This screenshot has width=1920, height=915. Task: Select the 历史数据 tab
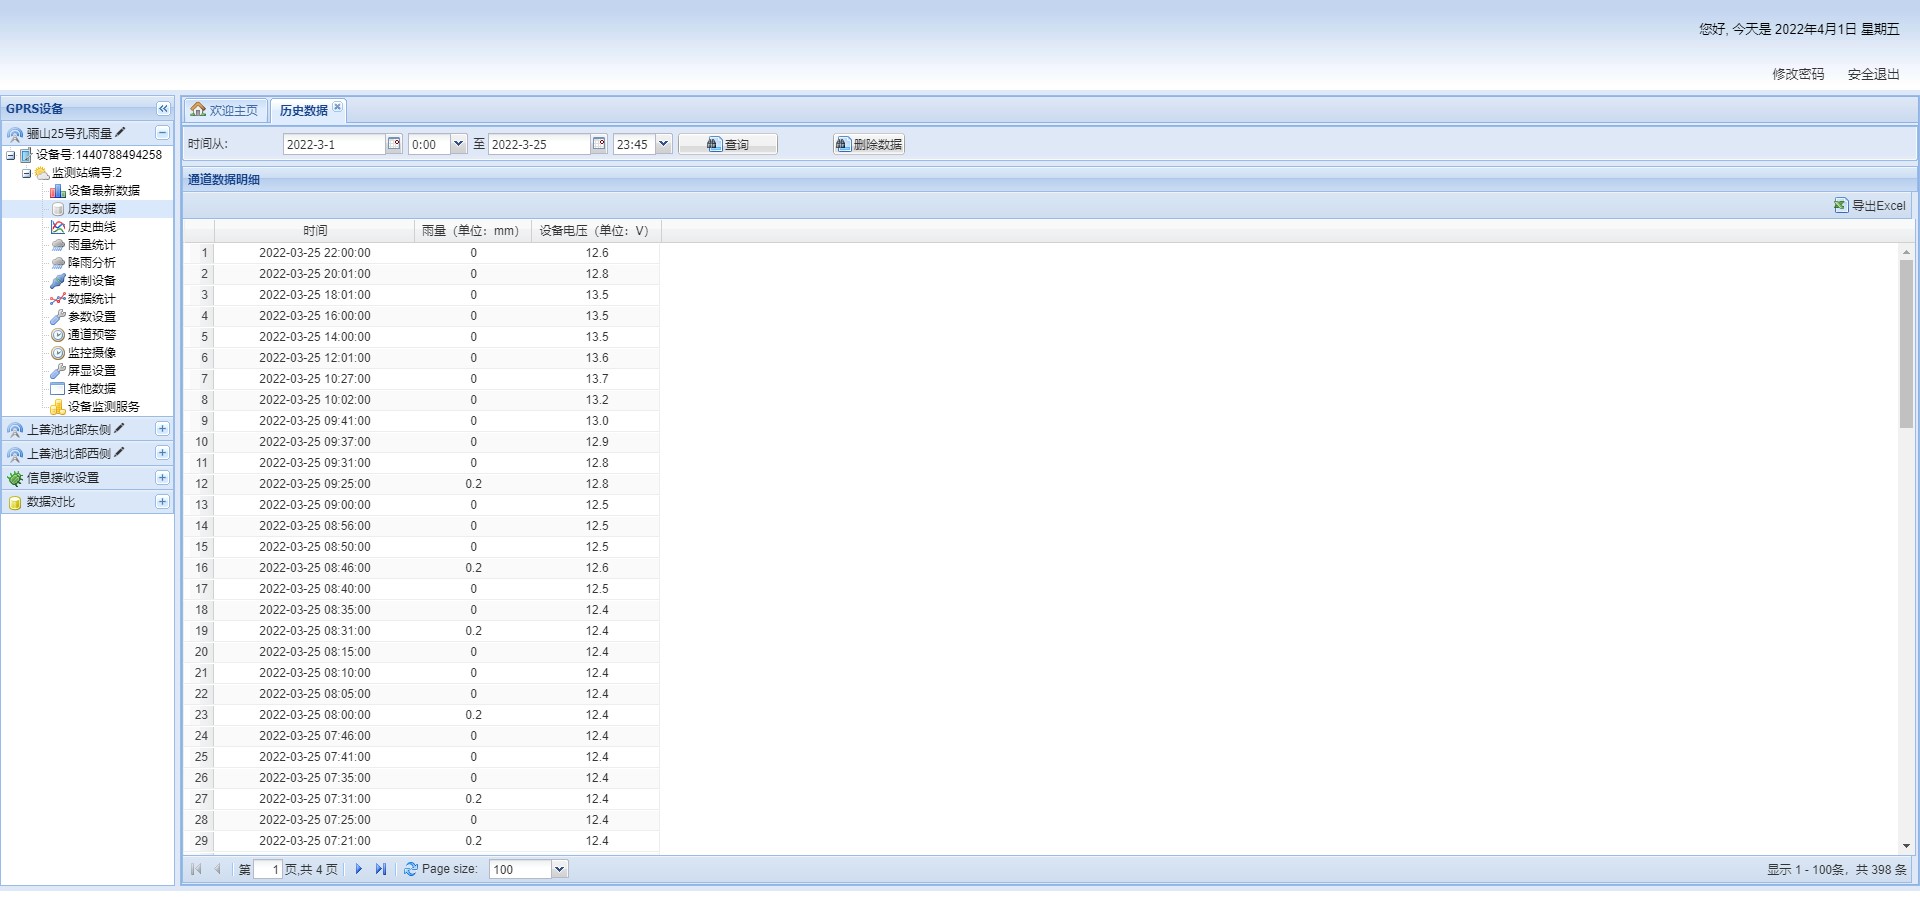[303, 111]
